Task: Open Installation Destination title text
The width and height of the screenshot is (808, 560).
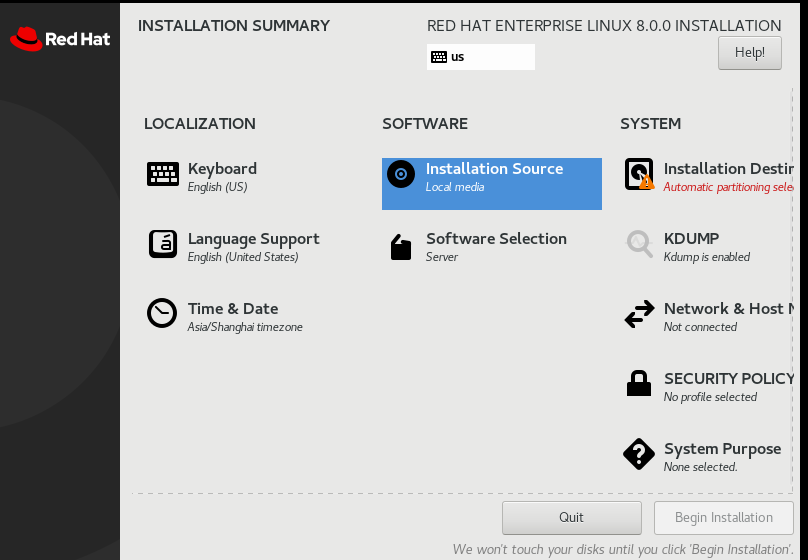Action: (729, 169)
